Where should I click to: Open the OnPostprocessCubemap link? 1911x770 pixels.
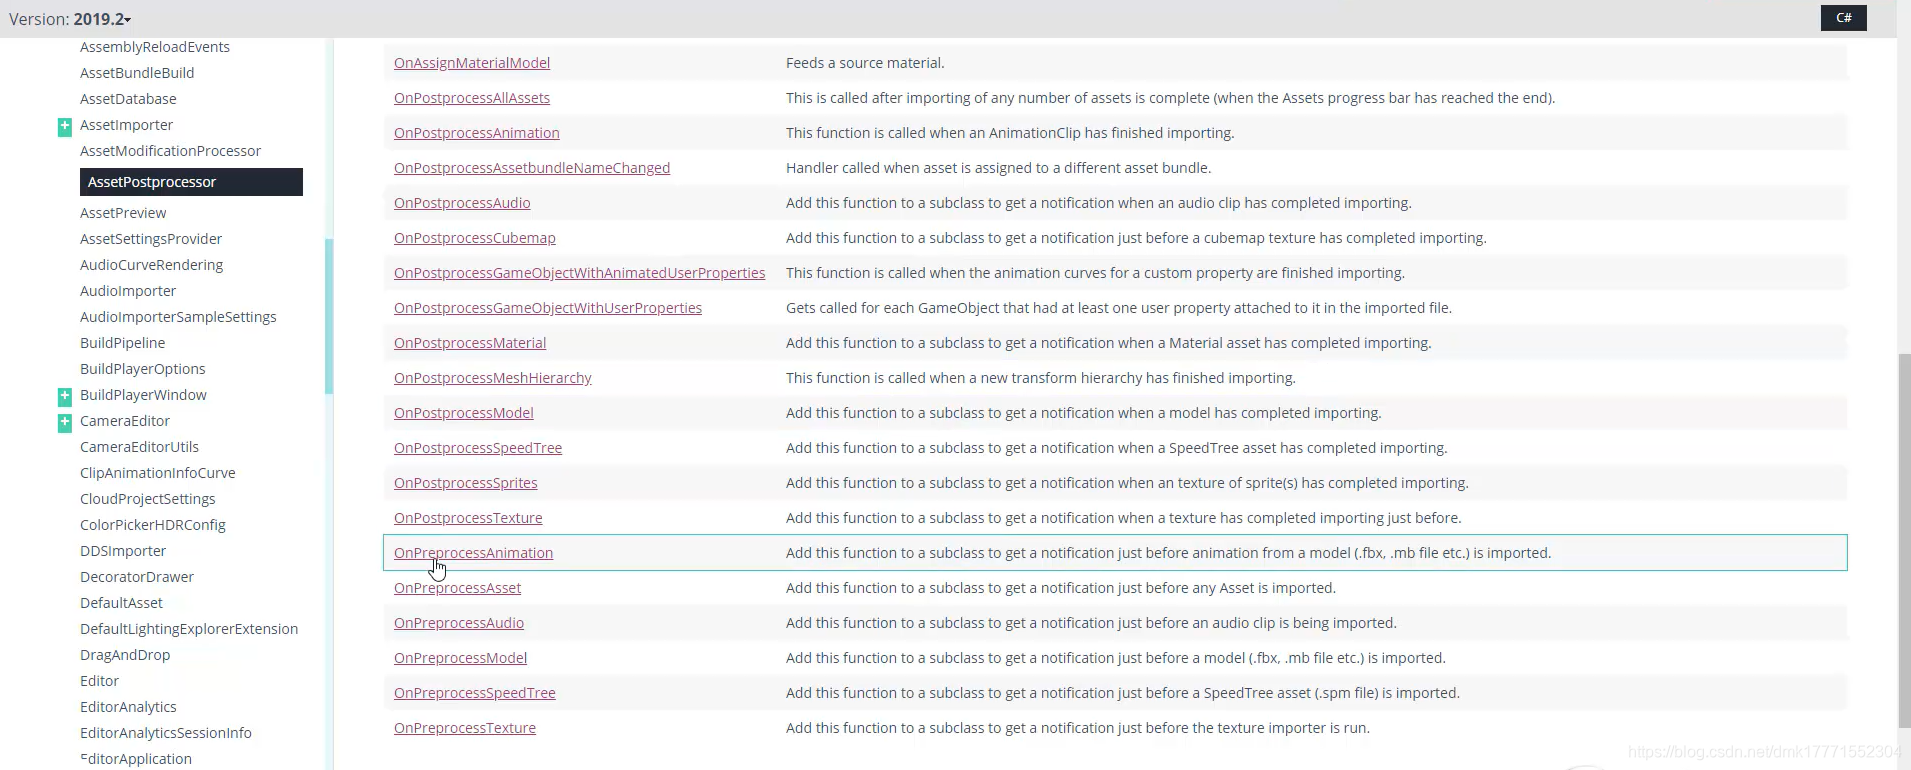click(475, 238)
